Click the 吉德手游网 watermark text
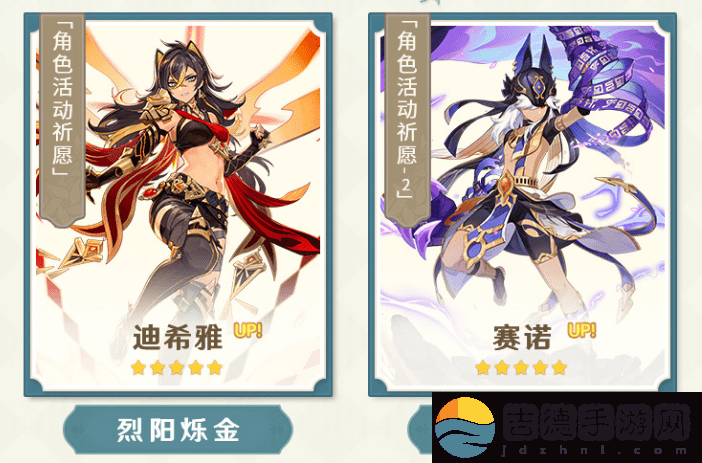The height and width of the screenshot is (463, 702). (595, 422)
